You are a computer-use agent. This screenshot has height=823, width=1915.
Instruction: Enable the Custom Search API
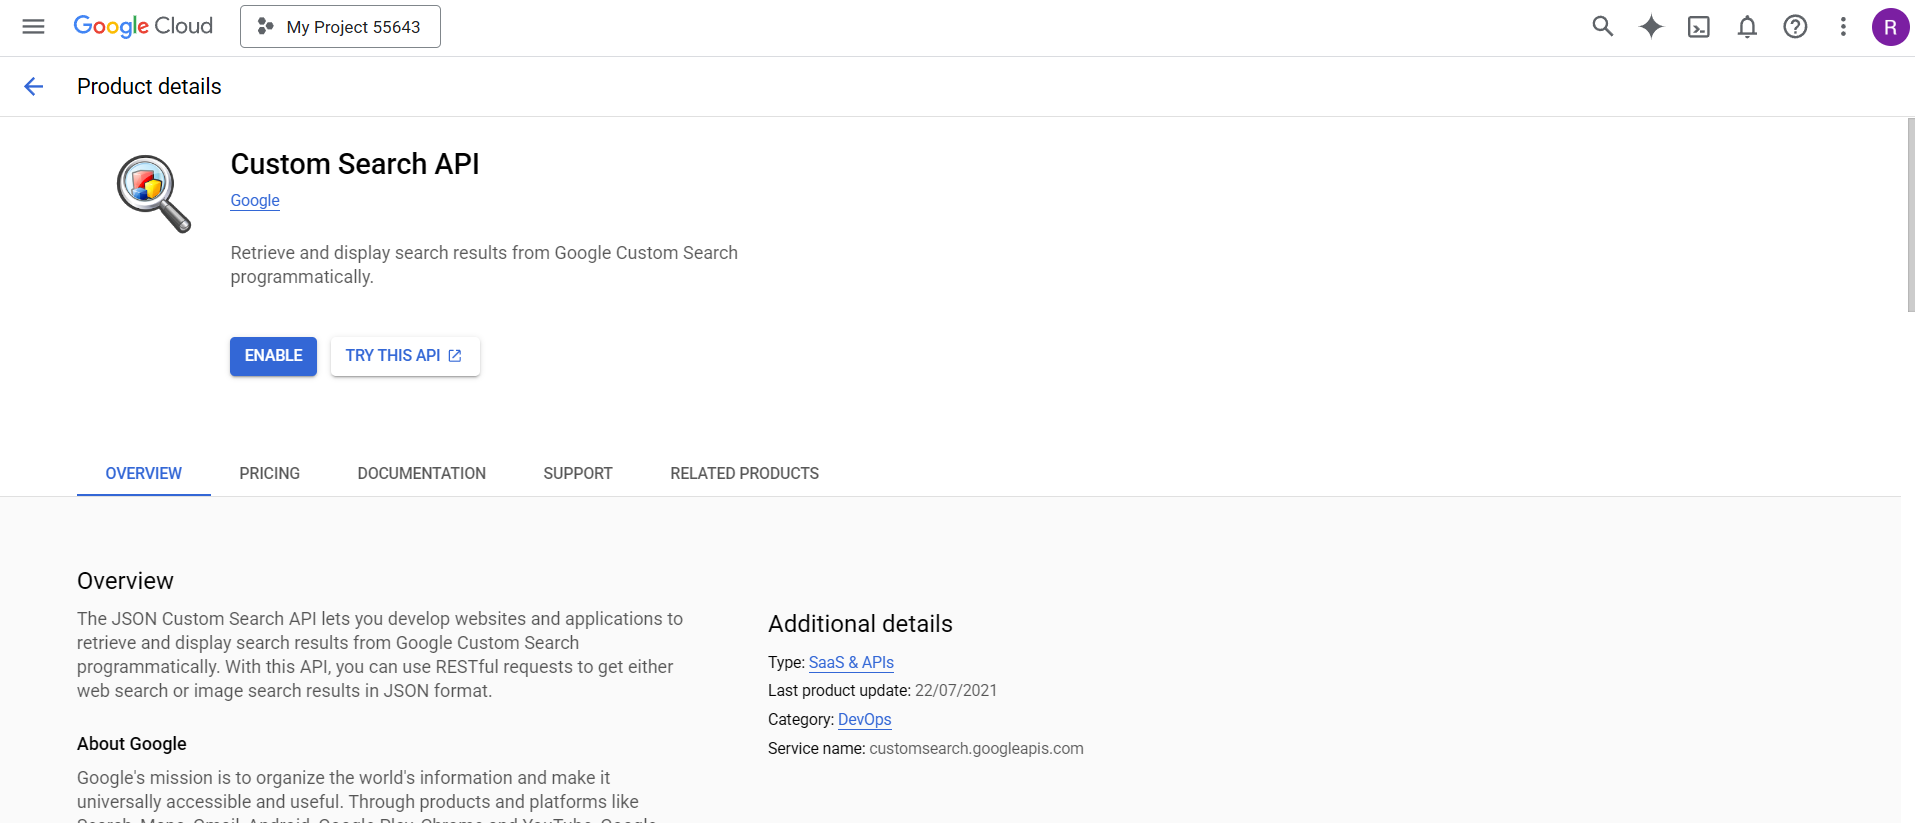click(x=273, y=356)
